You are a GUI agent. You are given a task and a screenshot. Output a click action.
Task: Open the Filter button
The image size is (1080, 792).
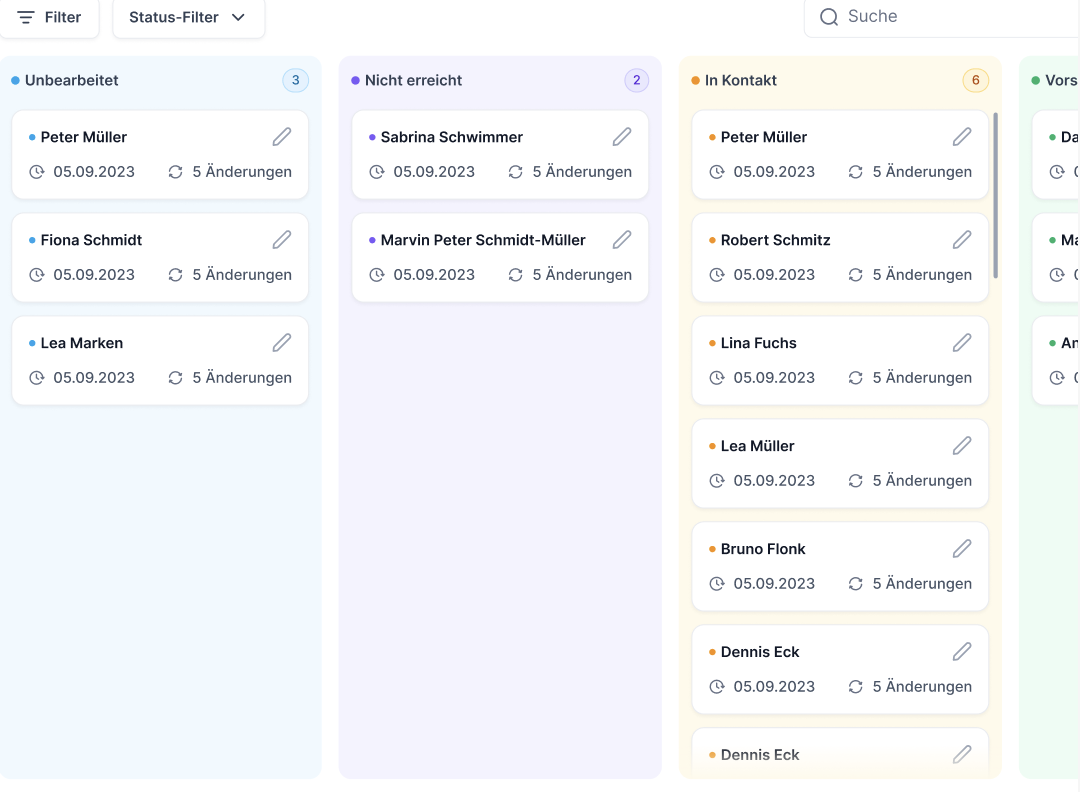(x=49, y=17)
